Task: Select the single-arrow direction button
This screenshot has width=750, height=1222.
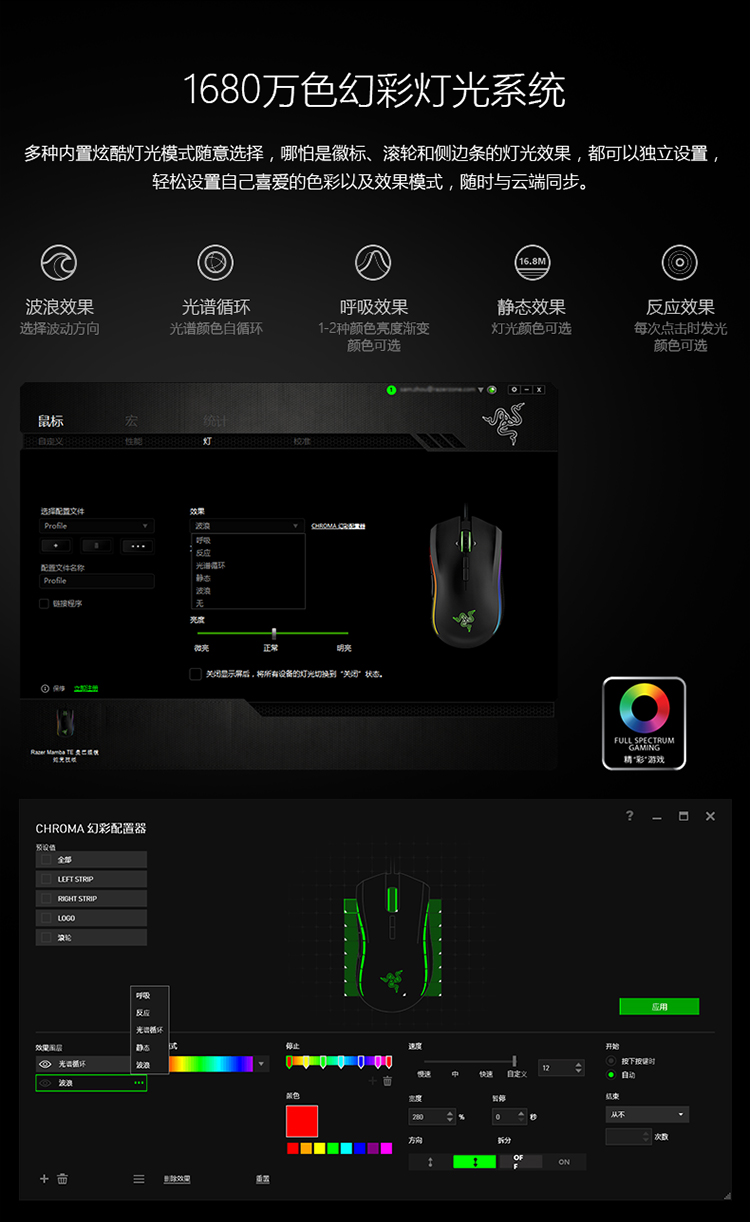Action: (430, 1162)
